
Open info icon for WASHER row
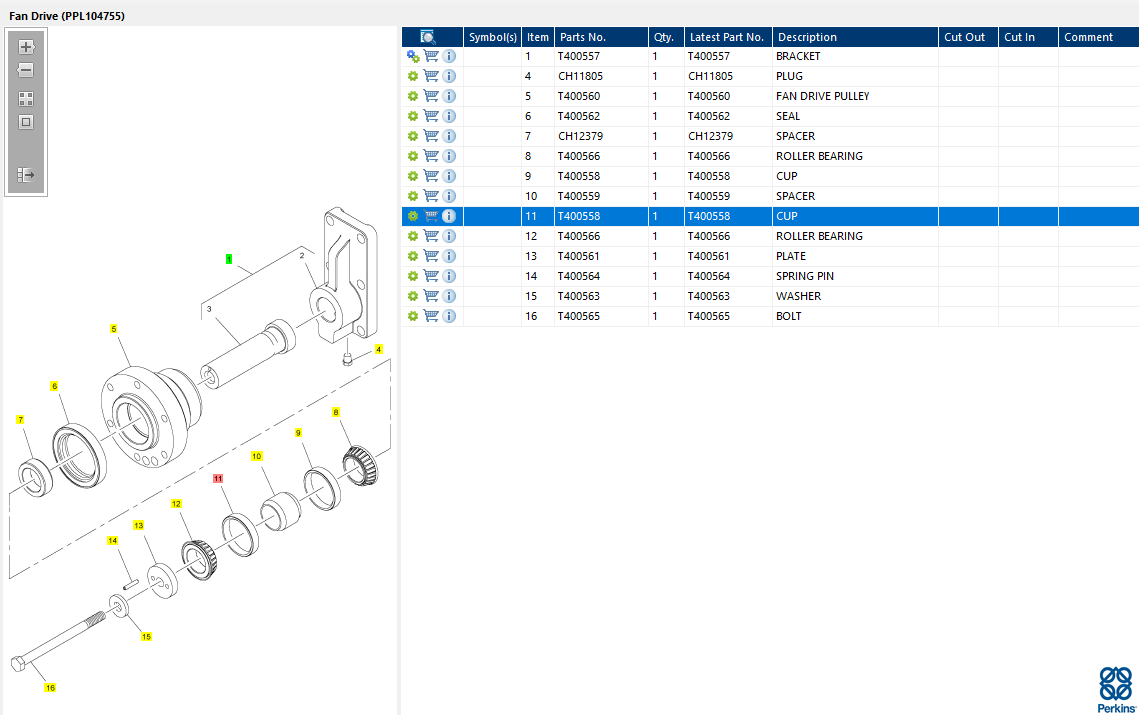click(x=449, y=296)
